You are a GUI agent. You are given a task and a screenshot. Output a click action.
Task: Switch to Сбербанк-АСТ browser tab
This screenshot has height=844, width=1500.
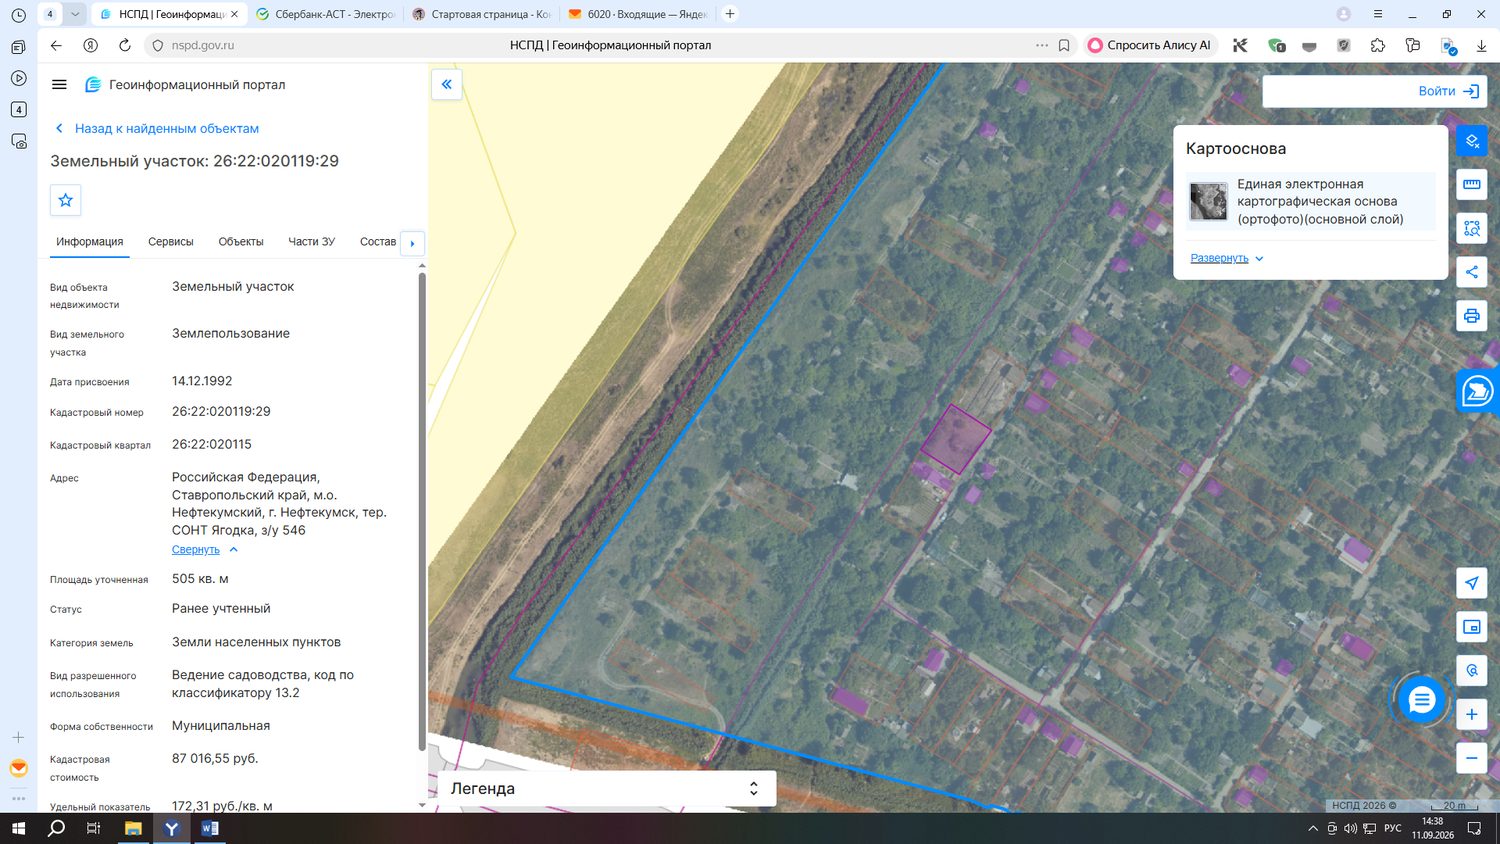pos(325,14)
